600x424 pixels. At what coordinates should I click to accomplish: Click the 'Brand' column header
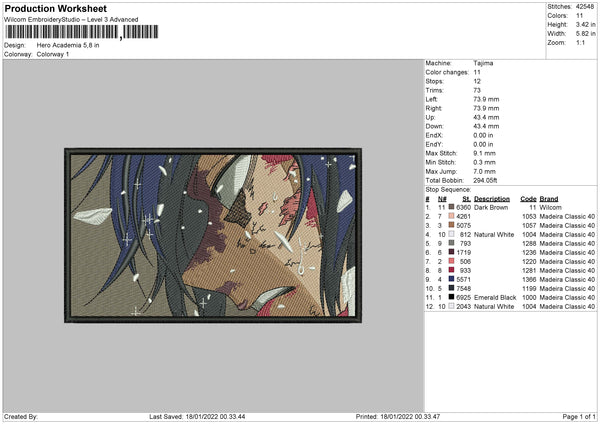(x=549, y=199)
